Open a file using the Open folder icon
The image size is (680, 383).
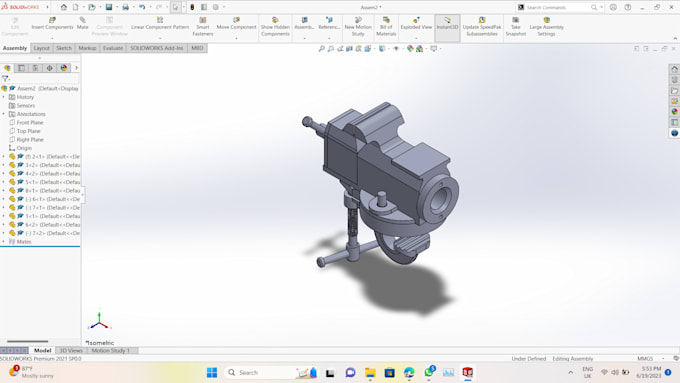pos(92,7)
